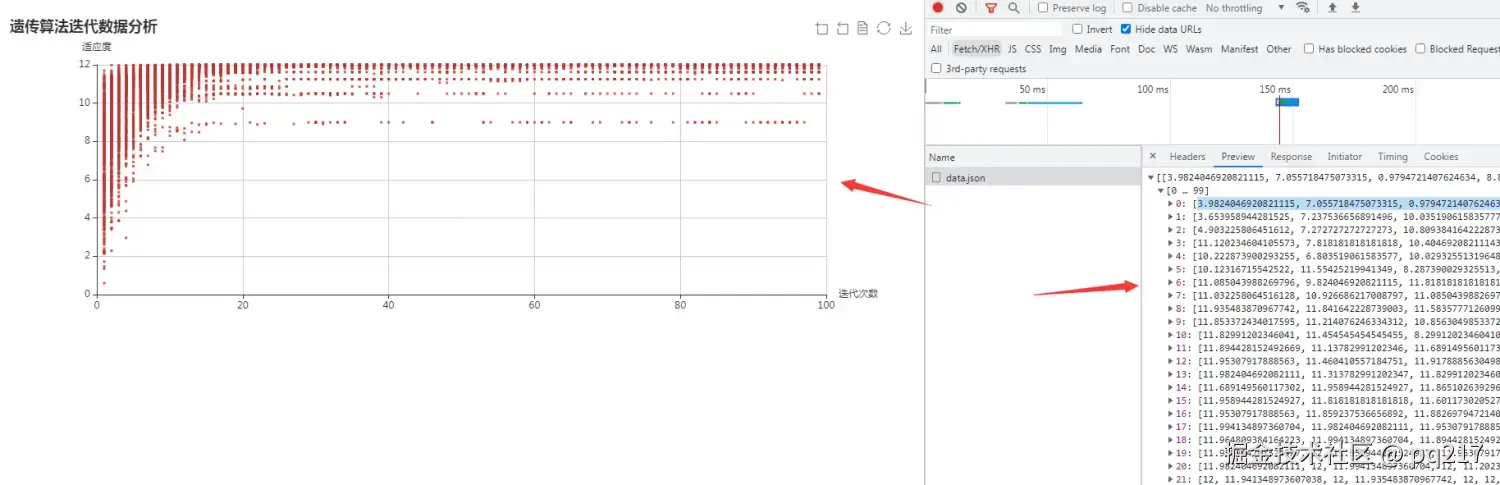Import HAR file with upload arrow
The width and height of the screenshot is (1500, 485).
coord(1332,7)
